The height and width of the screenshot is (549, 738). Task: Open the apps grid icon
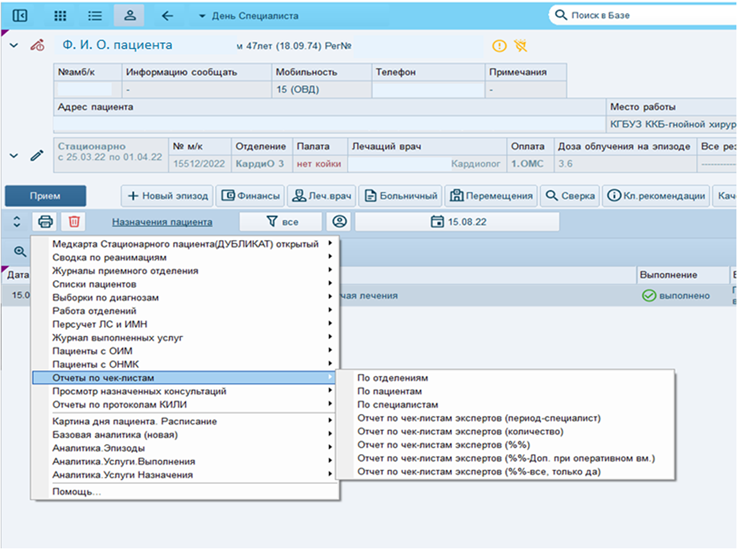coord(60,16)
